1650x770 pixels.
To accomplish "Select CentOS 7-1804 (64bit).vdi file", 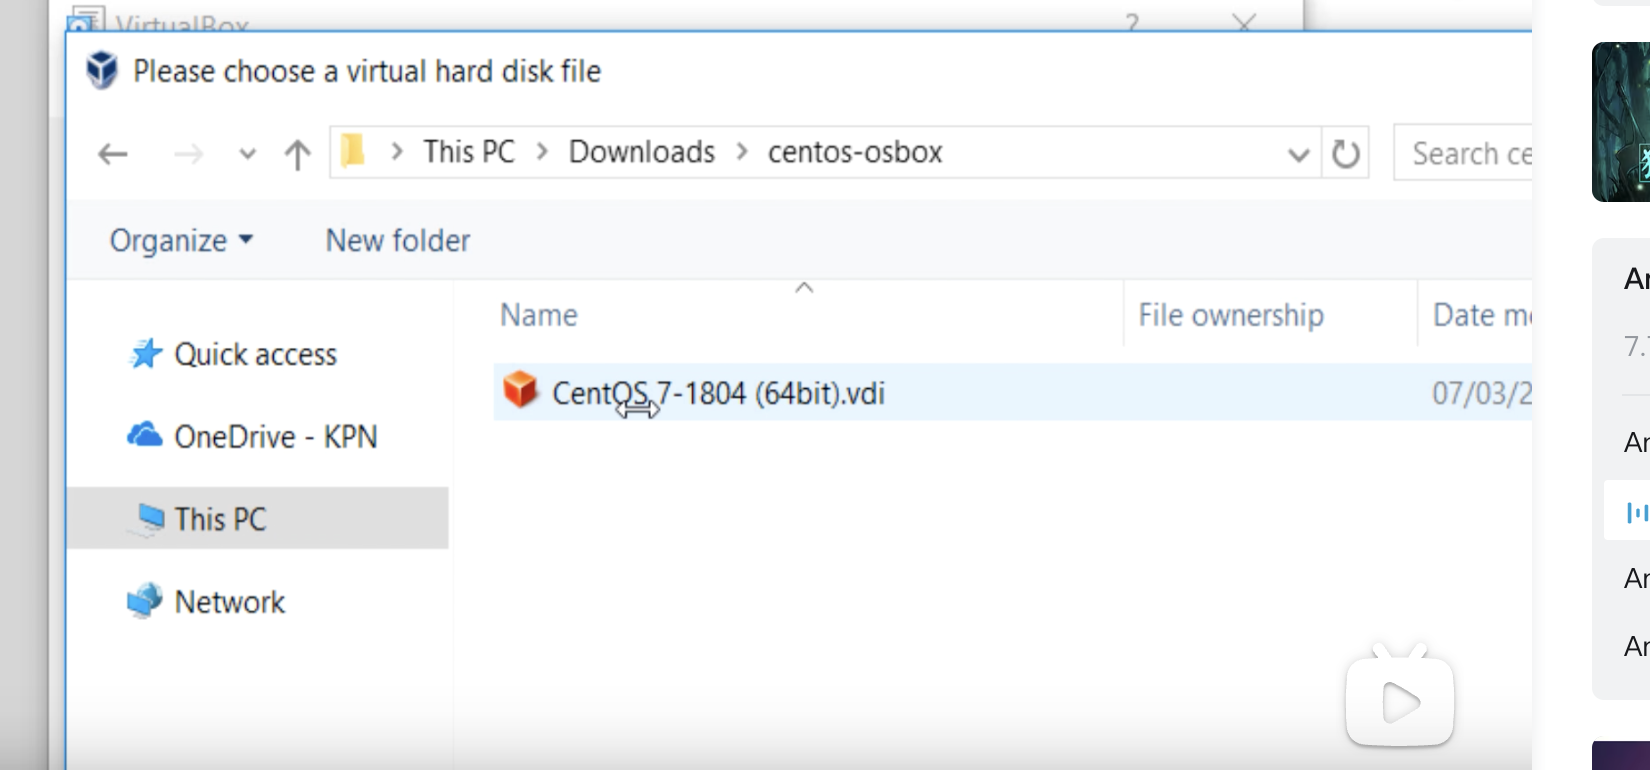I will (x=718, y=393).
